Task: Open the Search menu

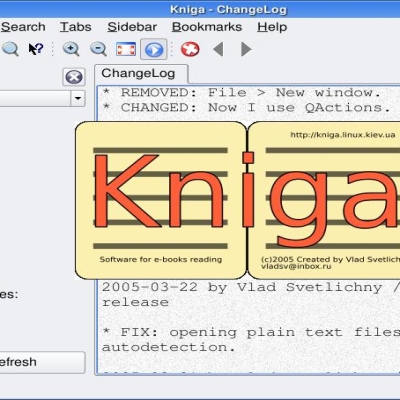Action: (23, 27)
